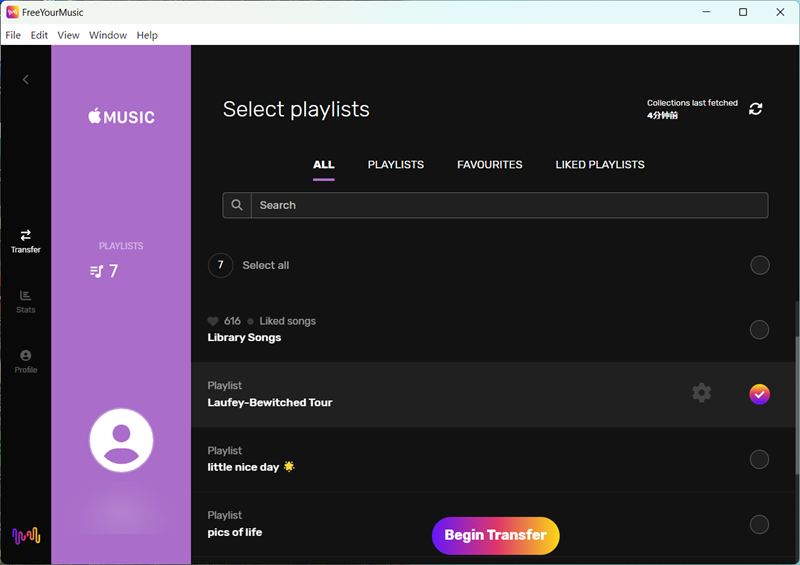Click the FreeYourMusic title bar app icon
Viewport: 800px width, 565px height.
[12, 12]
